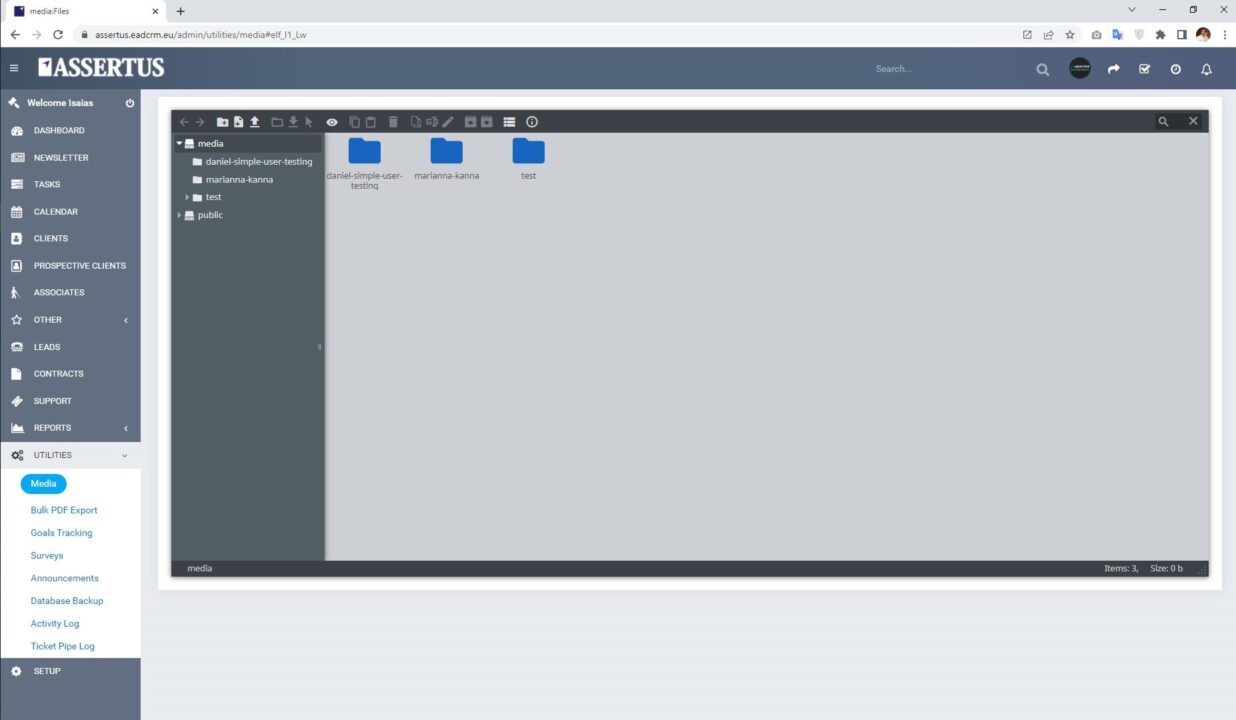Open the Goals Tracking link

[x=61, y=533]
